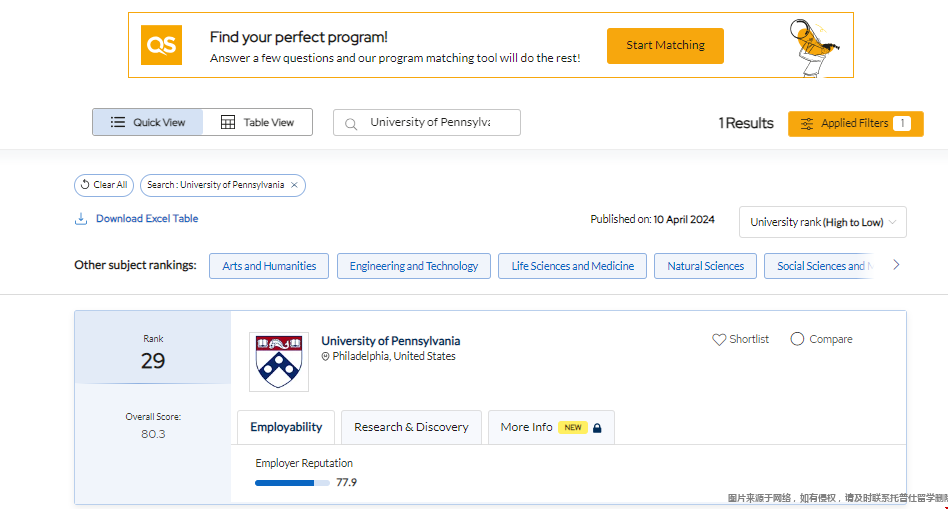Select the Employability tab
This screenshot has width=948, height=509.
click(286, 427)
